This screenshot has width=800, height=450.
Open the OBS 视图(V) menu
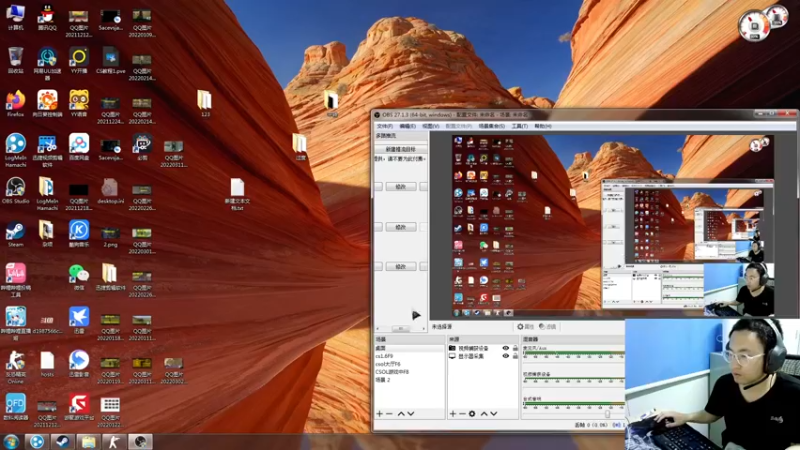pos(431,126)
